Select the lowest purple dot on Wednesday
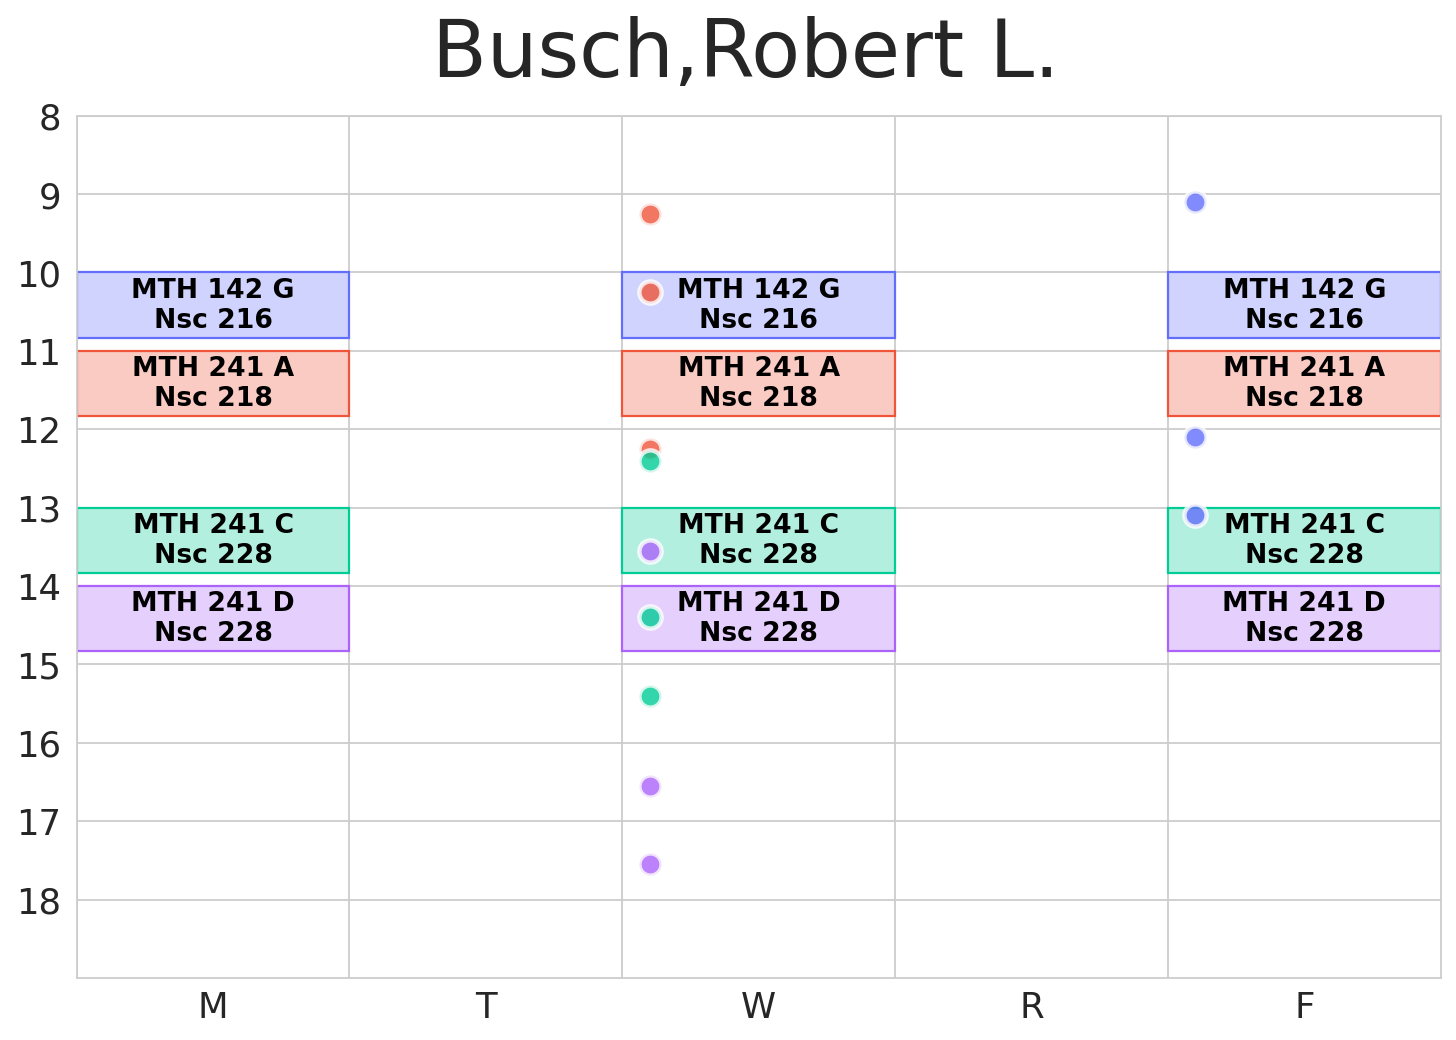This screenshot has height=1040, width=1456. (x=650, y=864)
